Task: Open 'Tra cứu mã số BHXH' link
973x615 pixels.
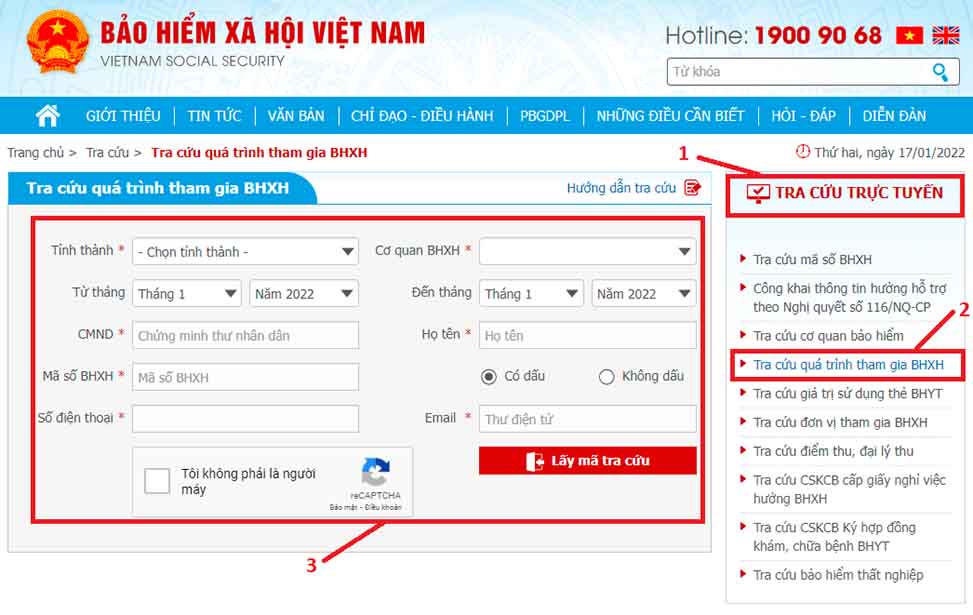Action: tap(812, 259)
